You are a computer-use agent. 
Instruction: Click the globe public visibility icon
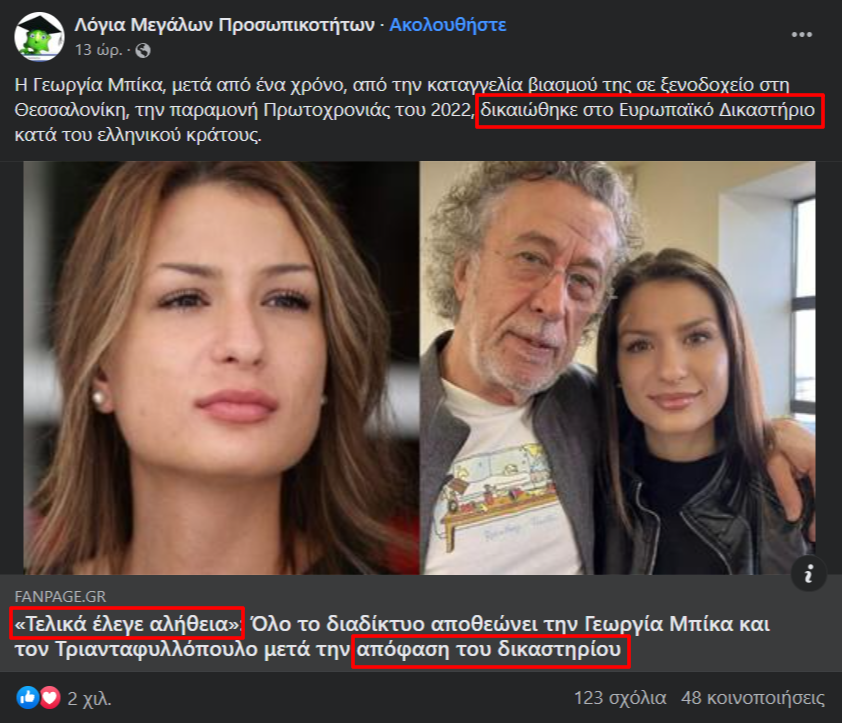143,50
